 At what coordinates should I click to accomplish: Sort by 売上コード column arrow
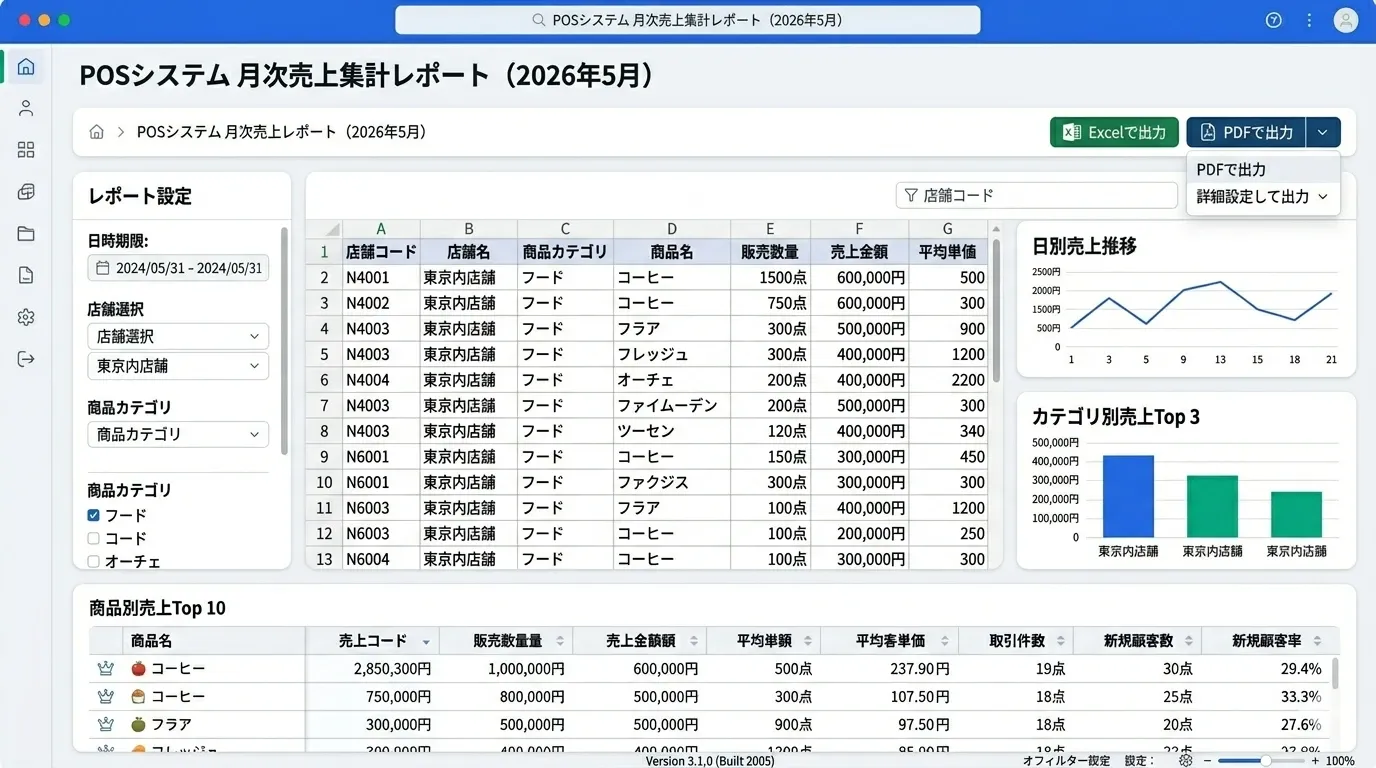coord(427,642)
